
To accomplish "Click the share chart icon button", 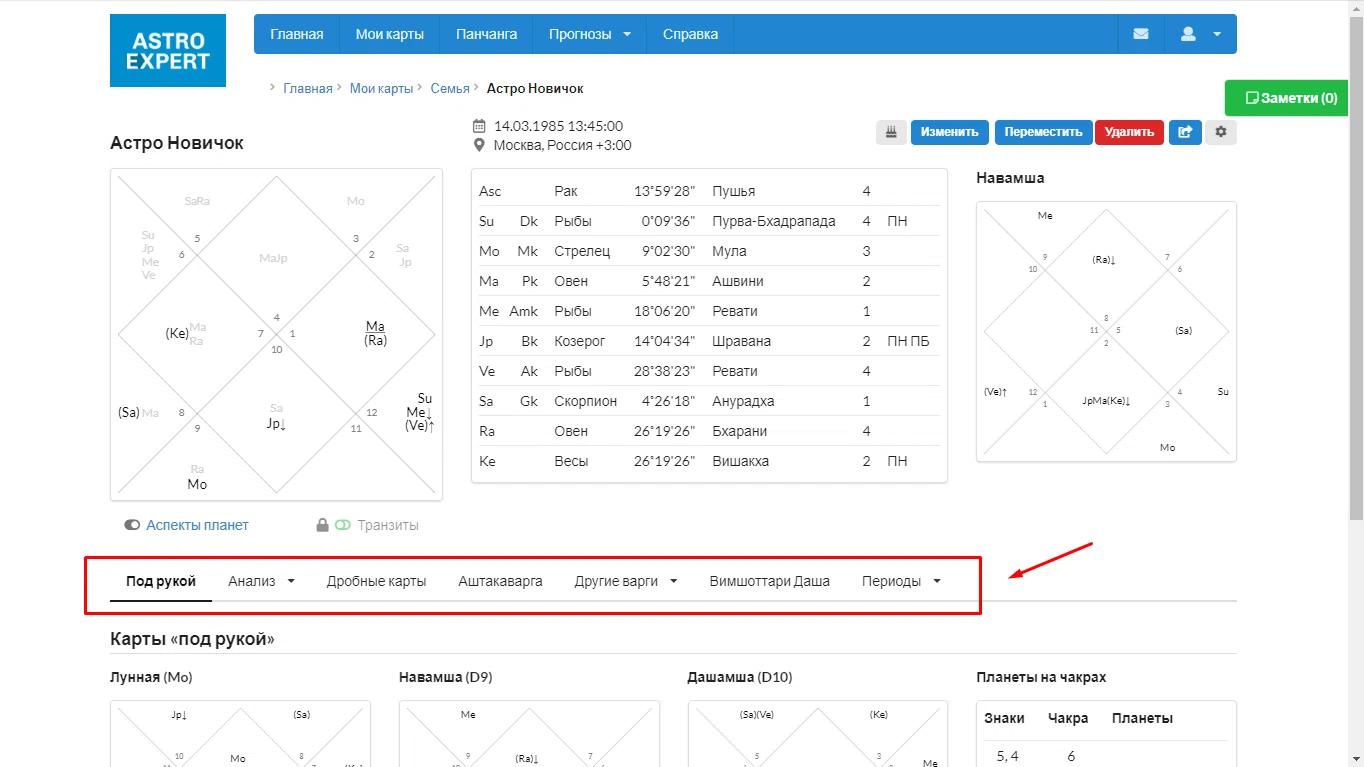I will (x=1185, y=132).
